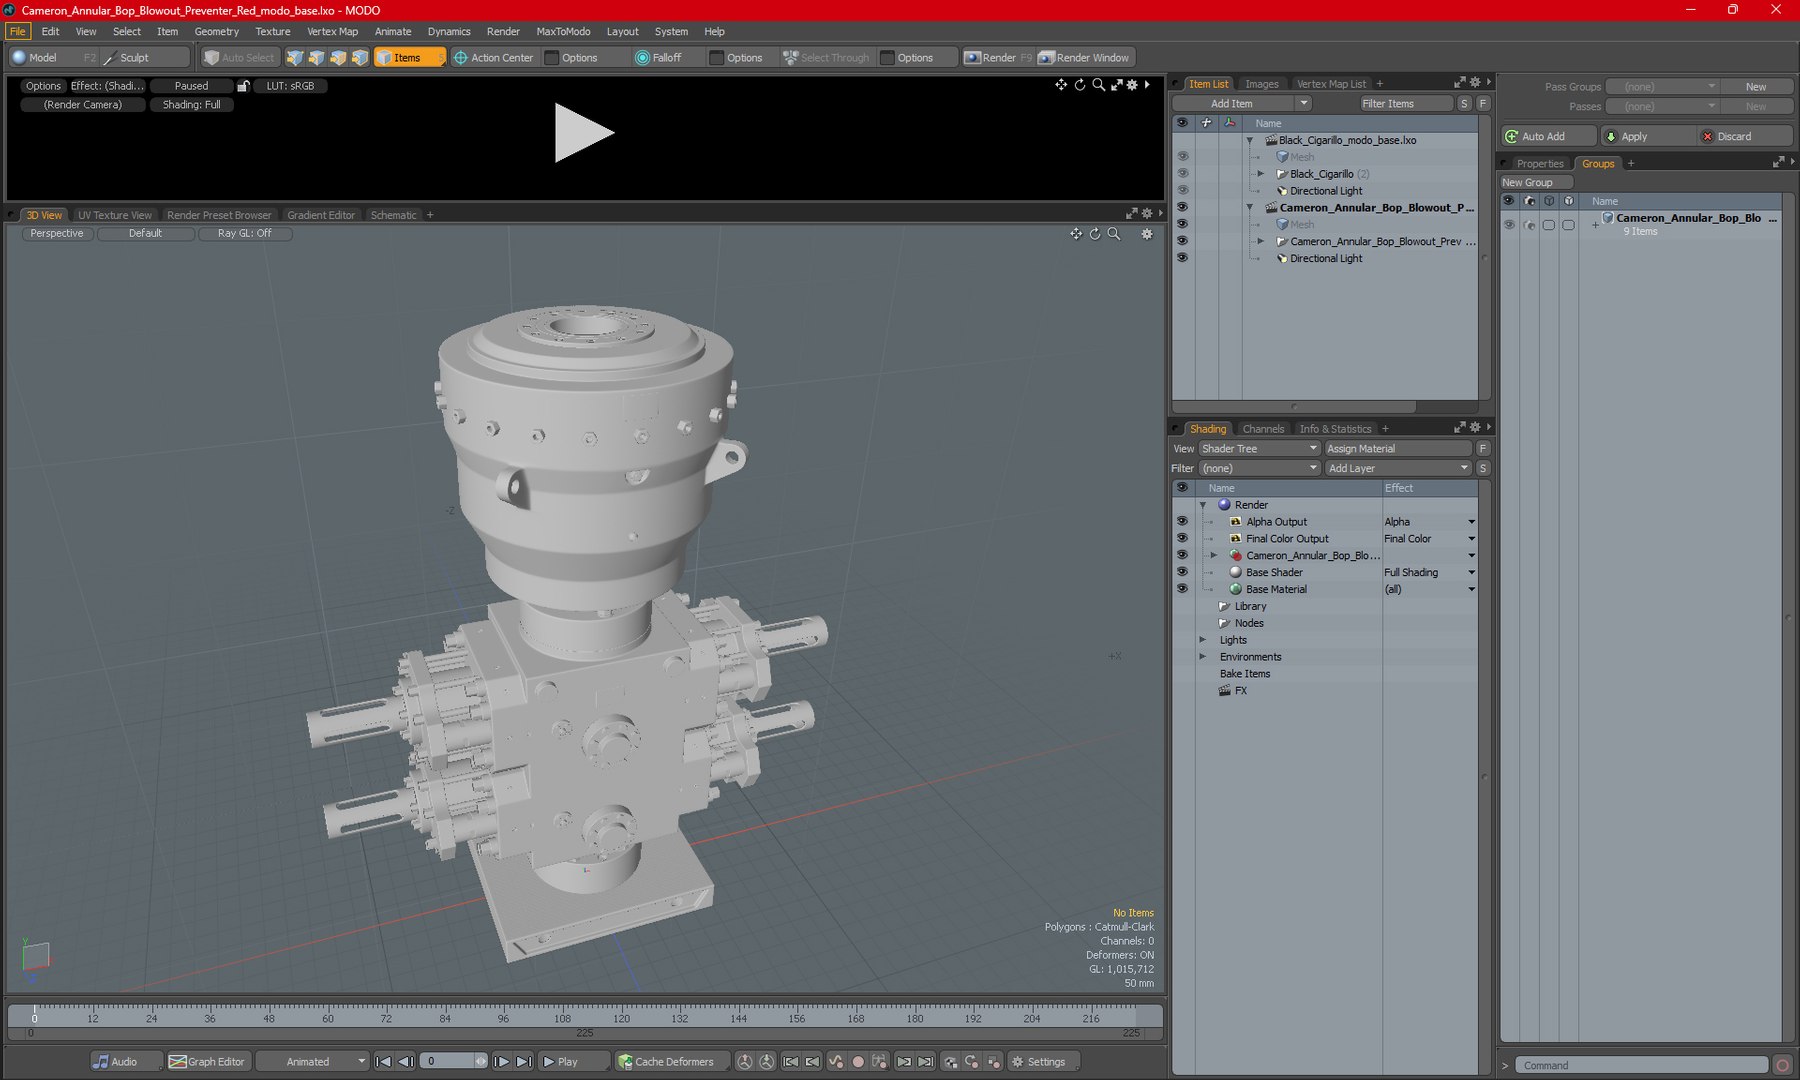Expand the Lights tree in Shader Tree

tap(1203, 640)
